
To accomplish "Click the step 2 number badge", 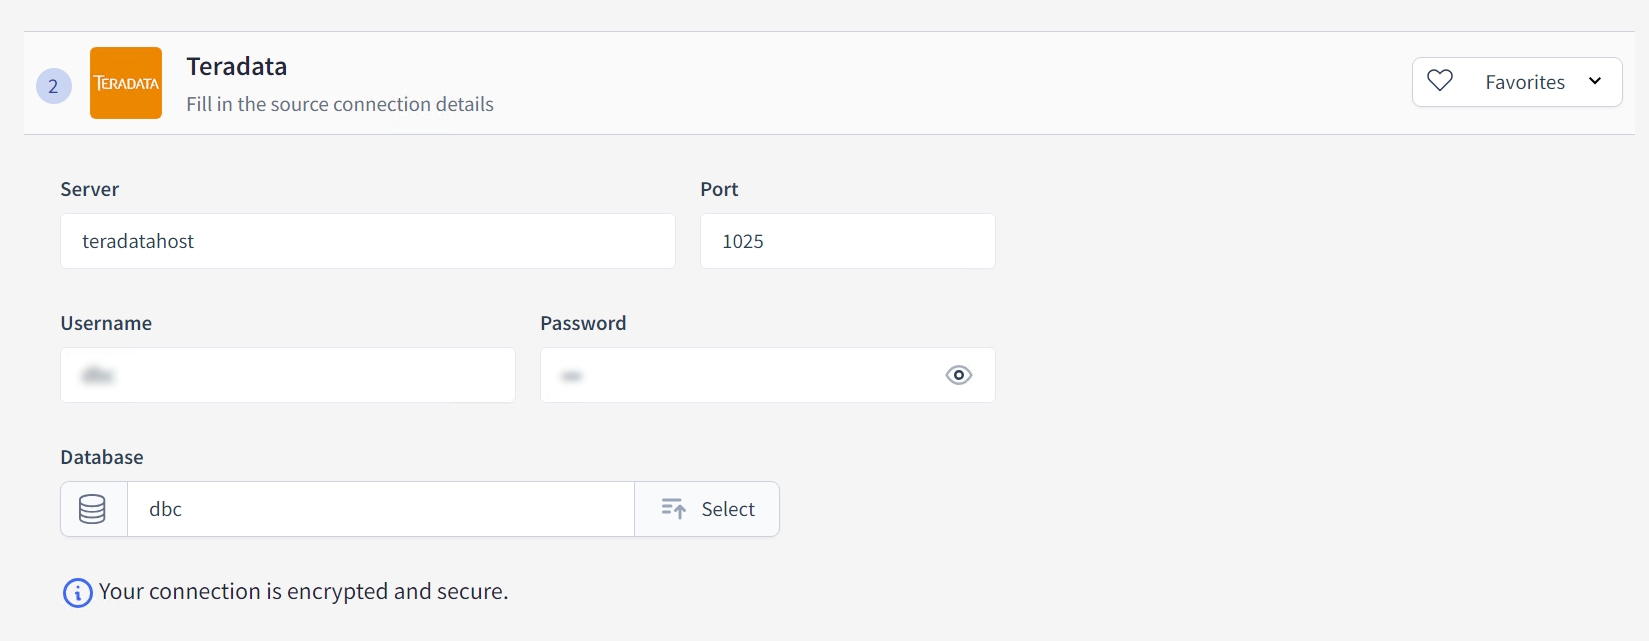I will pos(54,86).
